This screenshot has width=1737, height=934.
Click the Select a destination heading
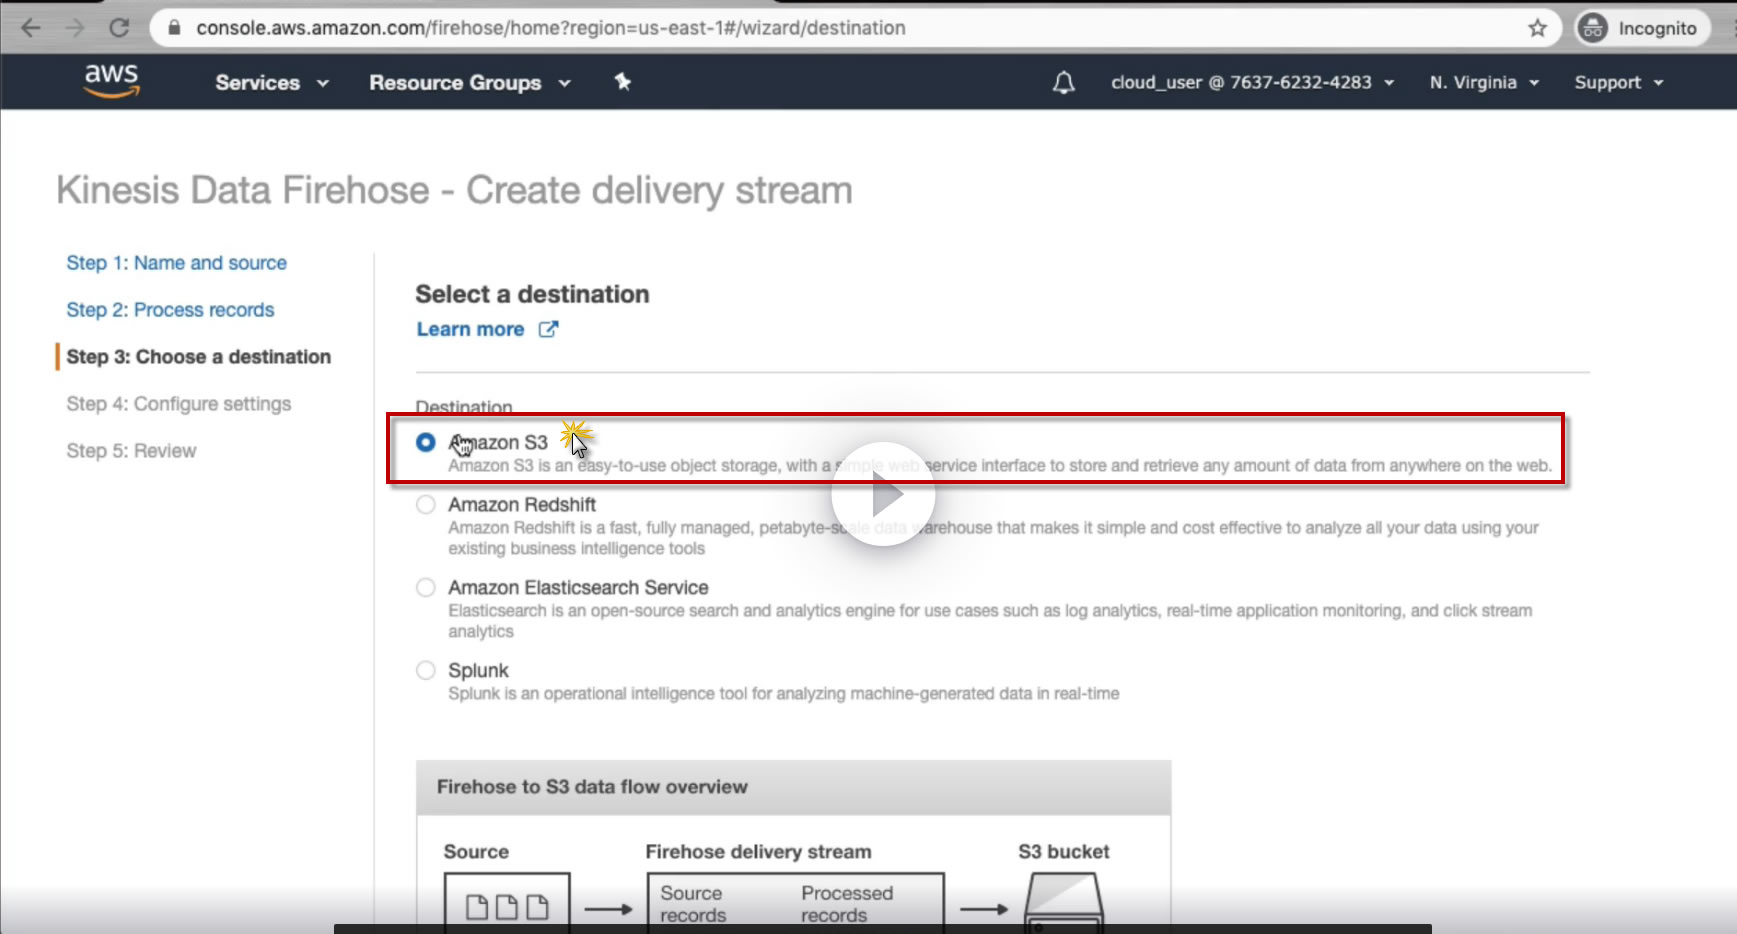pyautogui.click(x=532, y=294)
